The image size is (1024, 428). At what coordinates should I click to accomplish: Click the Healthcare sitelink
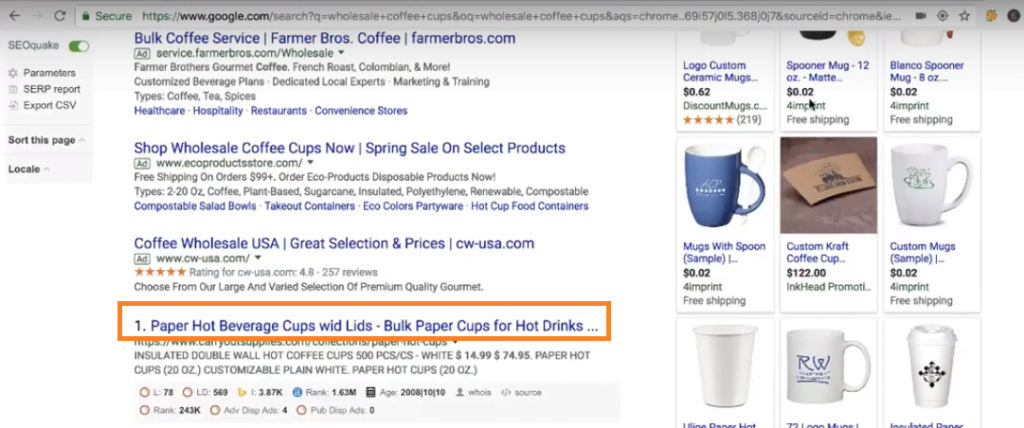tap(159, 110)
